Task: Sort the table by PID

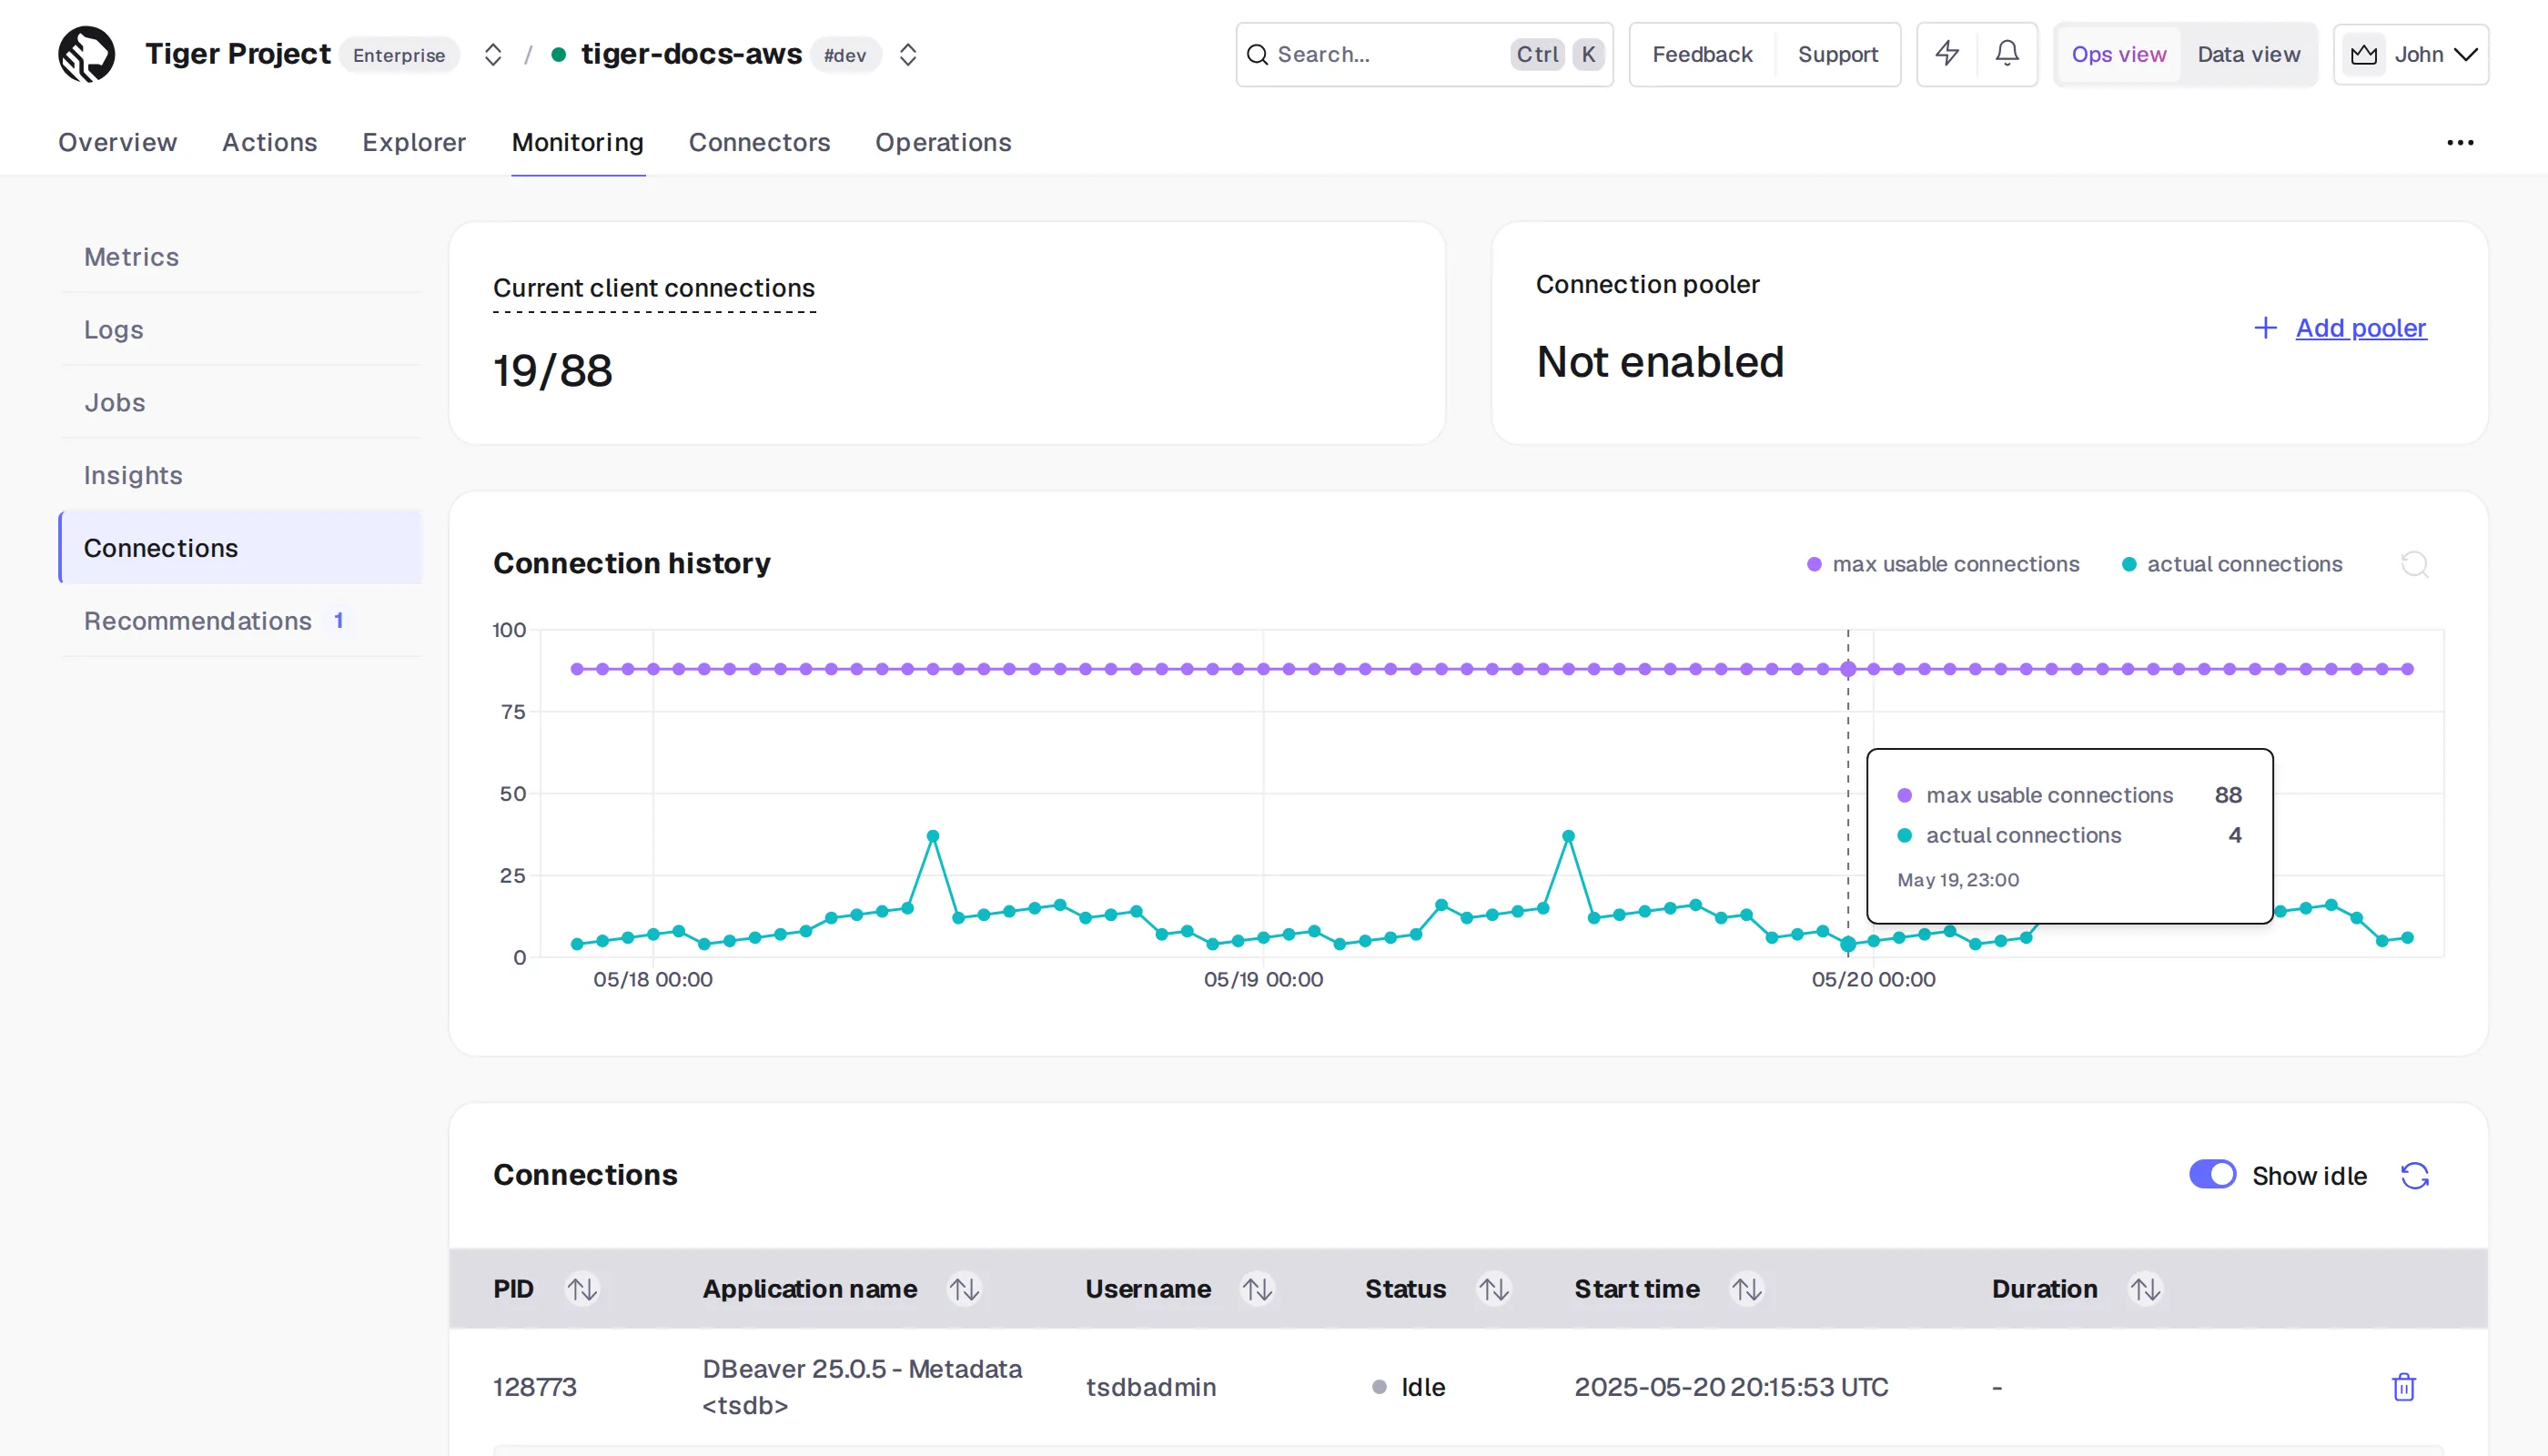Action: point(582,1289)
